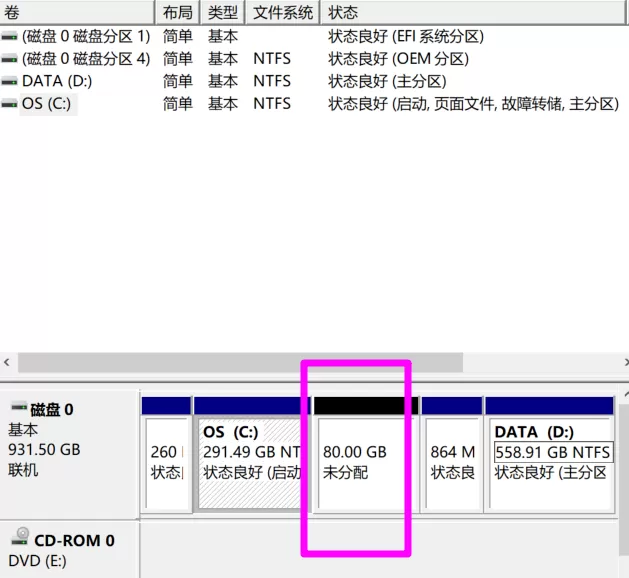Select the CD-ROM 0 label
Viewport: 629px width, 578px height.
click(x=75, y=541)
